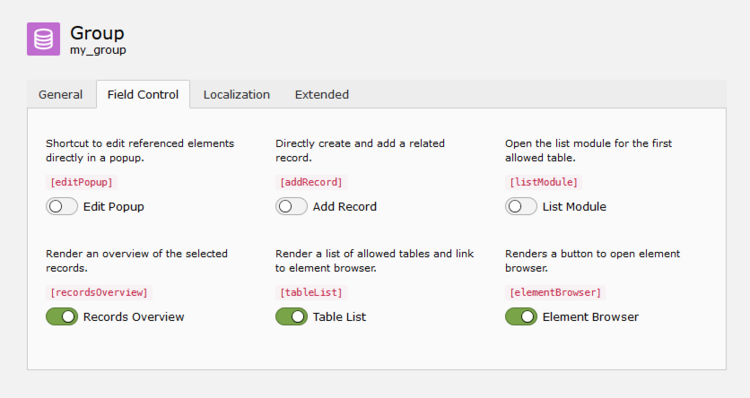Click the Table List label text
750x398 pixels.
tap(340, 317)
